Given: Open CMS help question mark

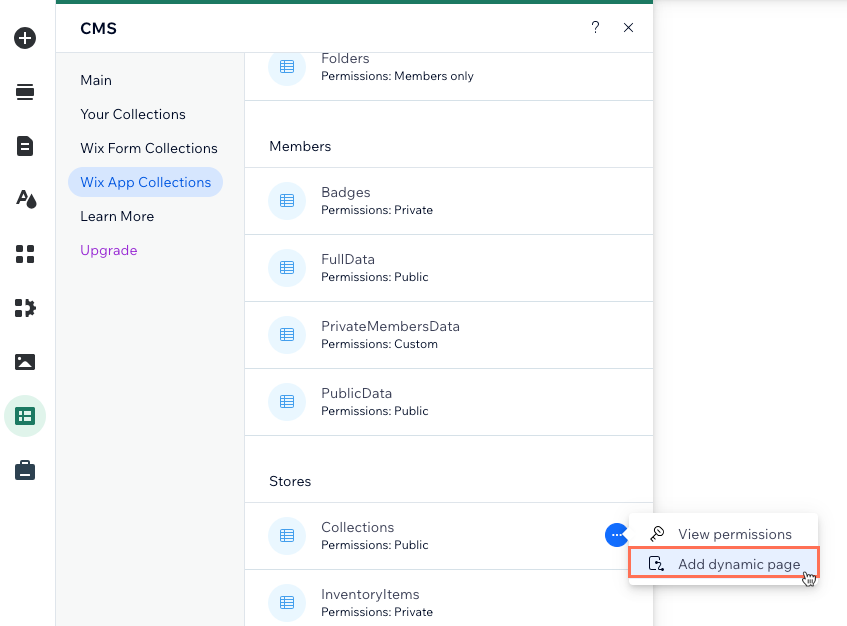Looking at the screenshot, I should (595, 28).
